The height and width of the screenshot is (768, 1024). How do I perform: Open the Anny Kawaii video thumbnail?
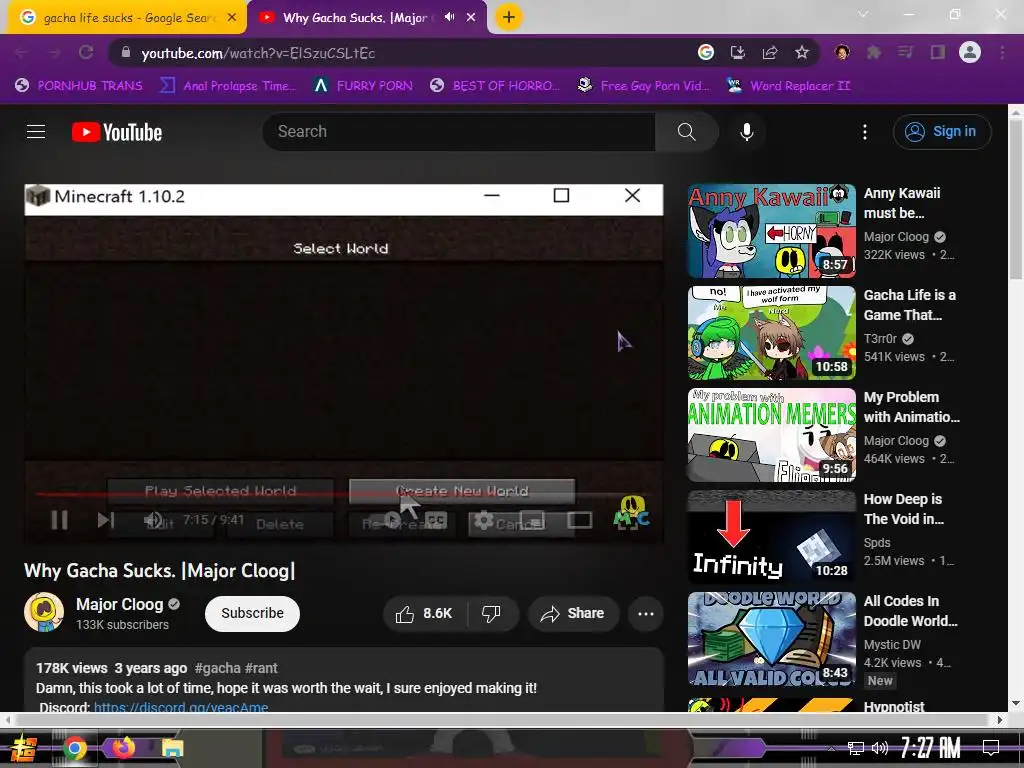(x=771, y=231)
